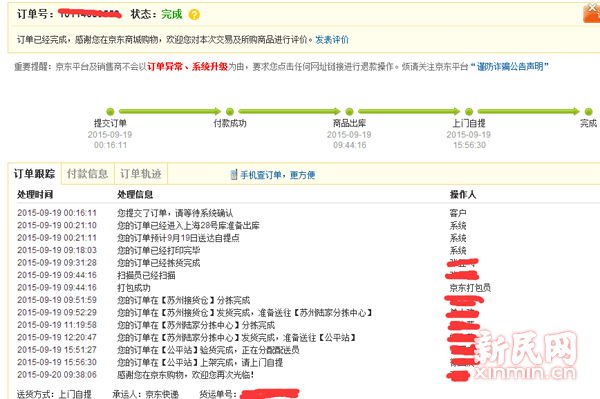Click the 处理信息 column header
600x399 pixels.
click(135, 195)
